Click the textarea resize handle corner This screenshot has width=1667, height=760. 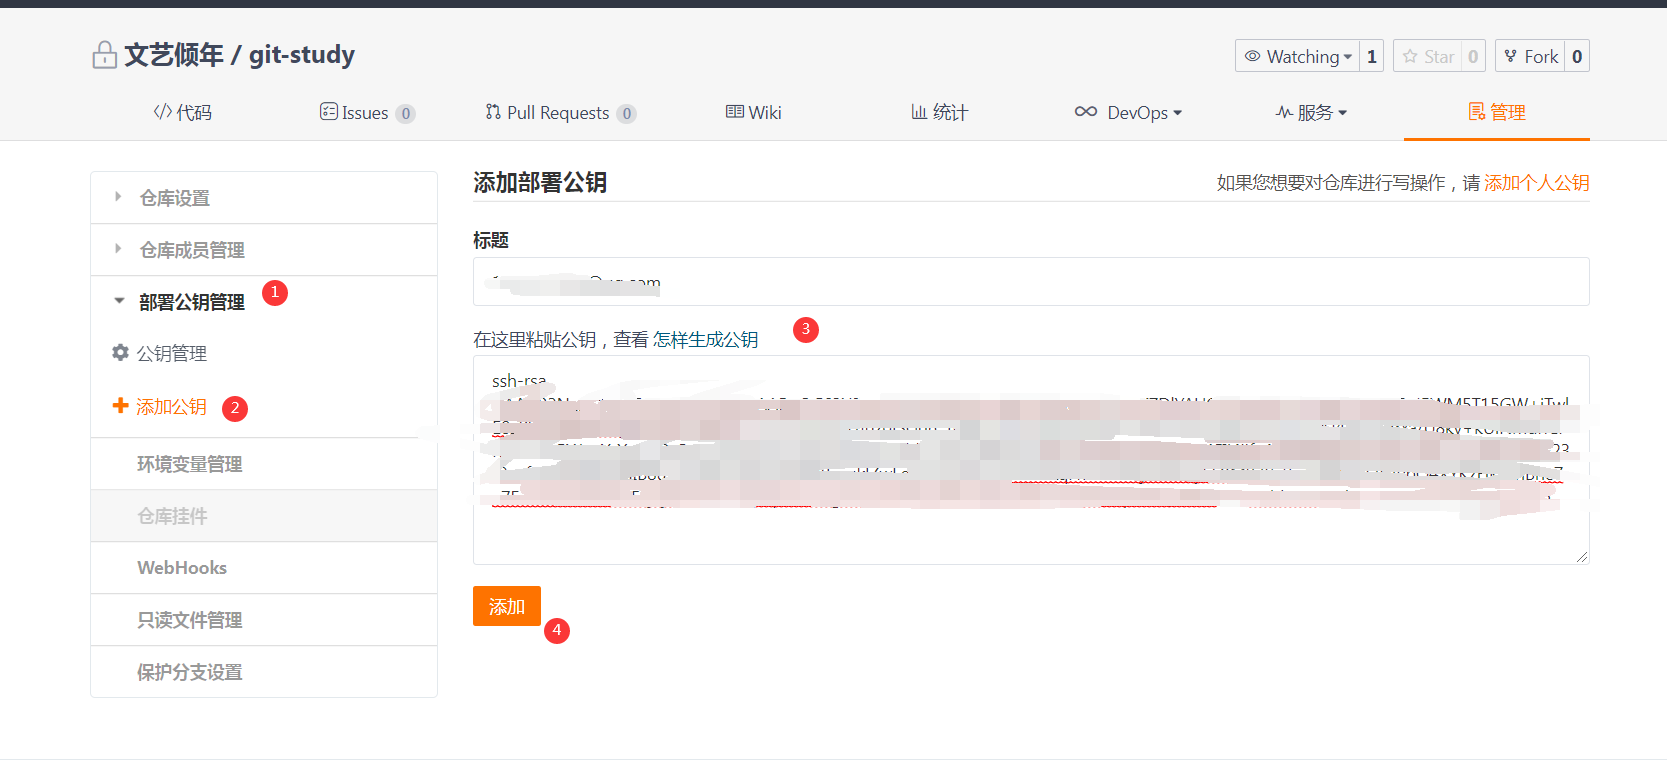pyautogui.click(x=1581, y=556)
